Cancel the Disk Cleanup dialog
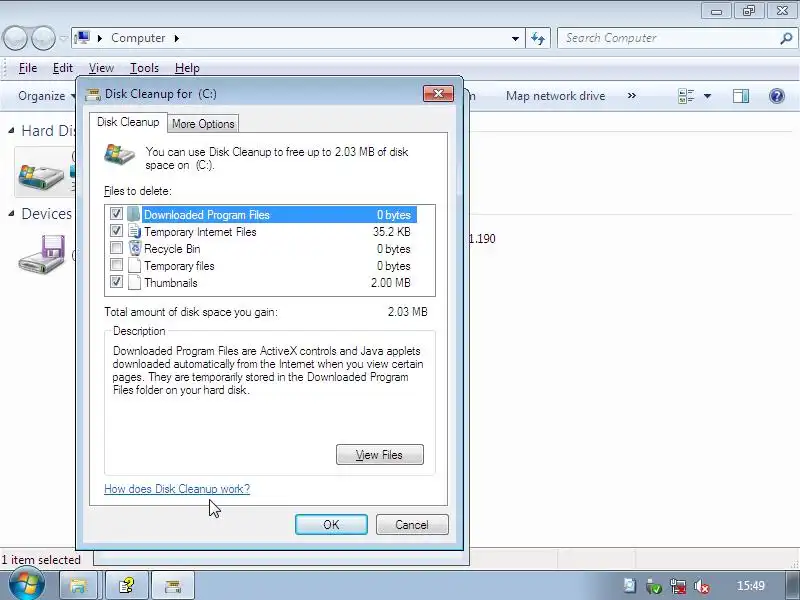Screen dimensions: 800x600 412,524
